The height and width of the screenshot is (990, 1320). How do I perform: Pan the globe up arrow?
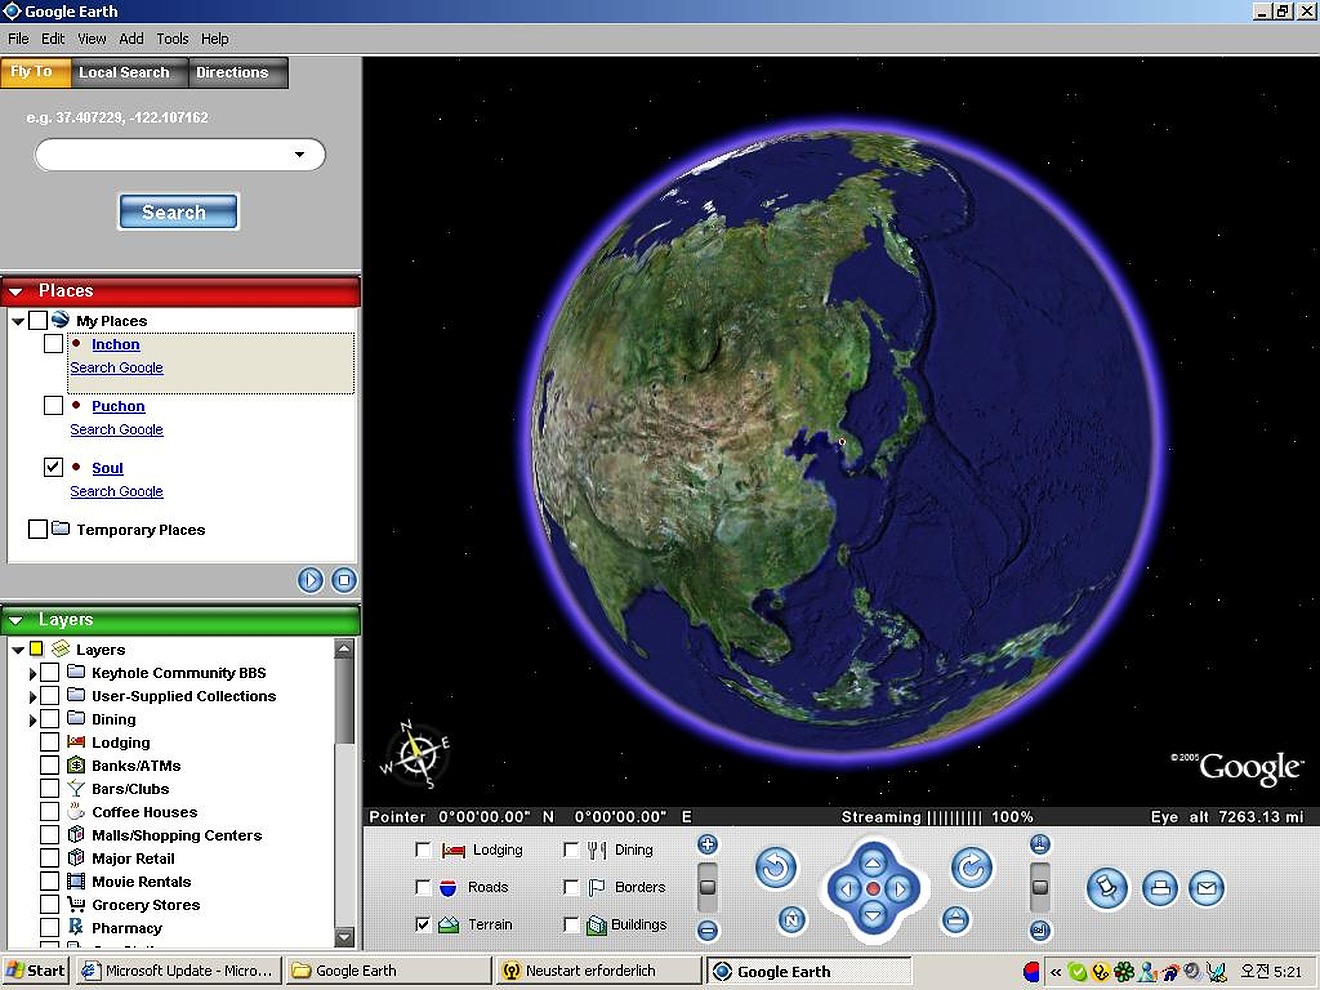pyautogui.click(x=873, y=863)
